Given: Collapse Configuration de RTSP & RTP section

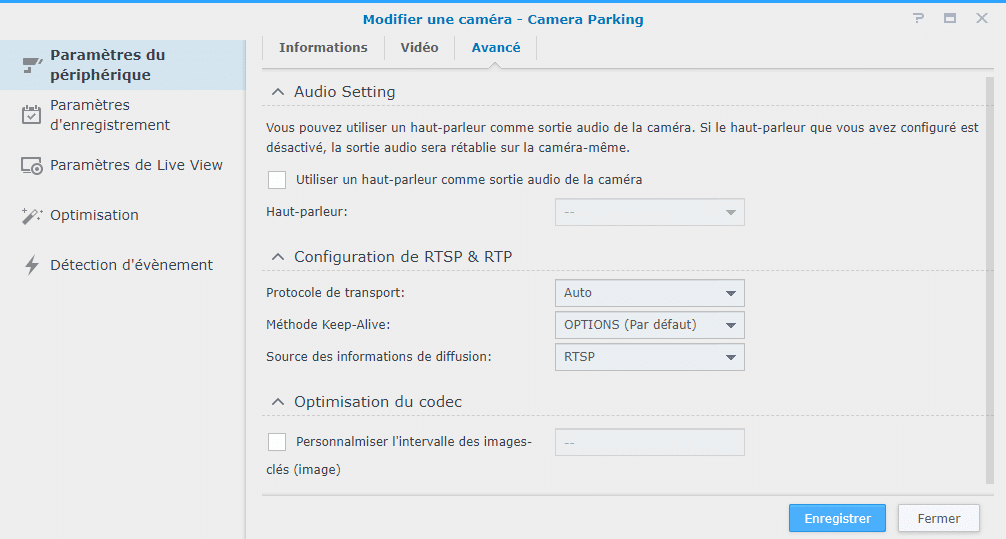Looking at the screenshot, I should tap(278, 257).
